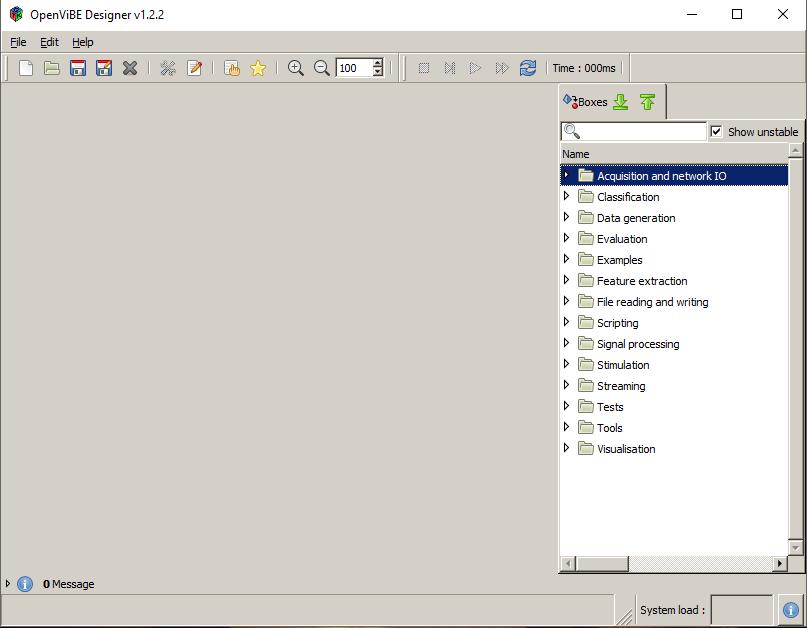
Task: Decrease zoom with the spinner down arrow
Action: (x=378, y=73)
